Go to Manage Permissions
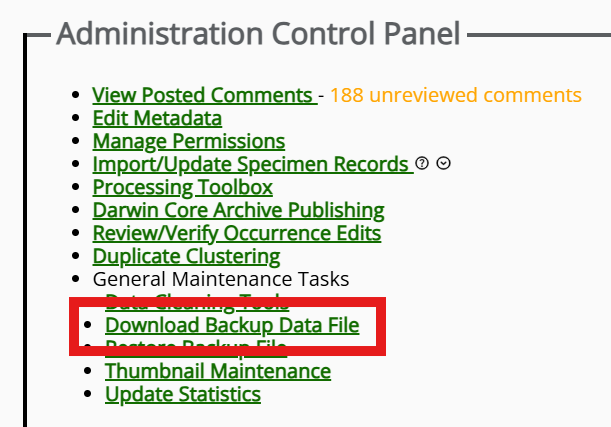Viewport: 611px width, 427px height. click(189, 142)
